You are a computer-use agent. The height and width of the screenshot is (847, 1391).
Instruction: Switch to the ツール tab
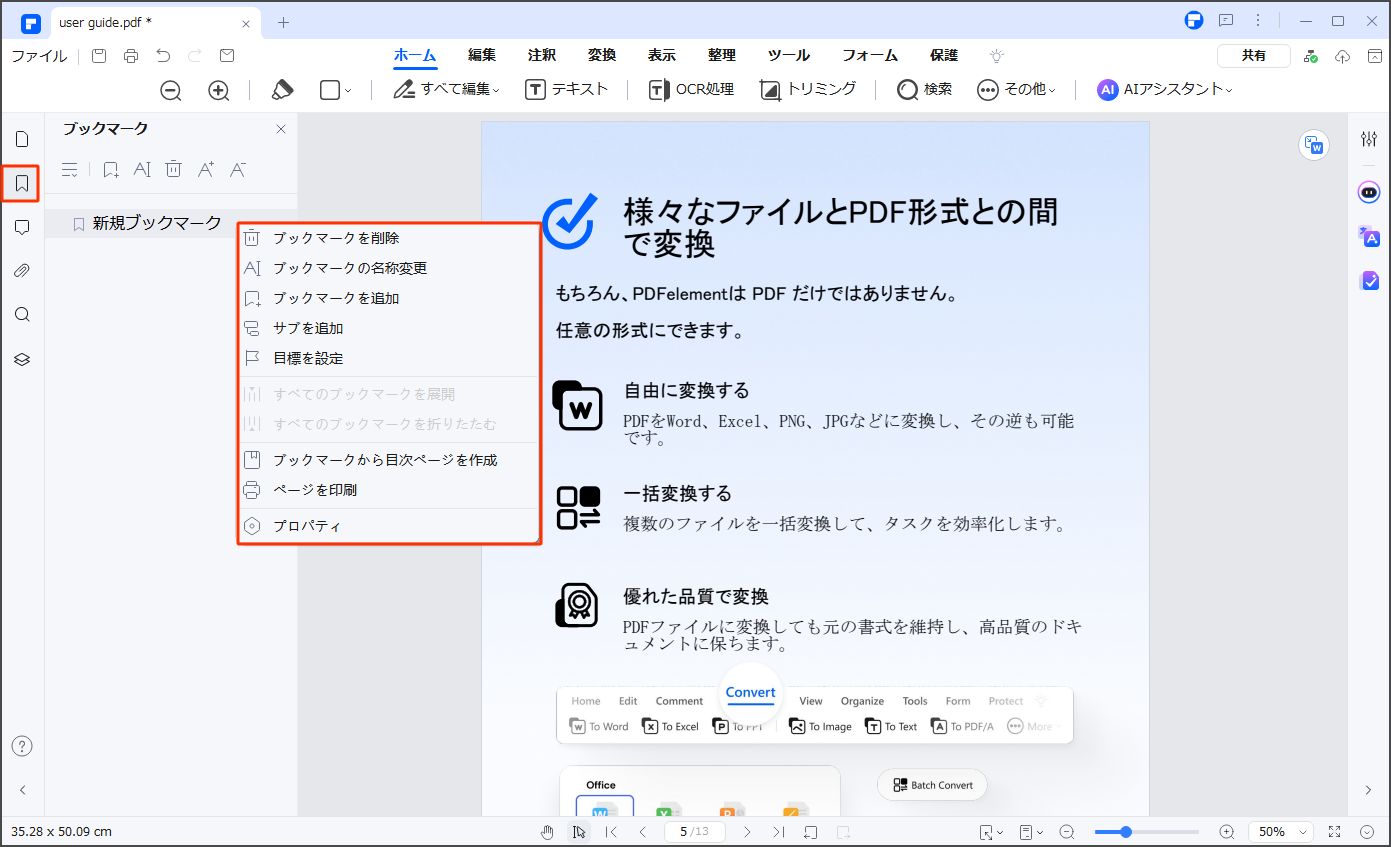coord(789,56)
